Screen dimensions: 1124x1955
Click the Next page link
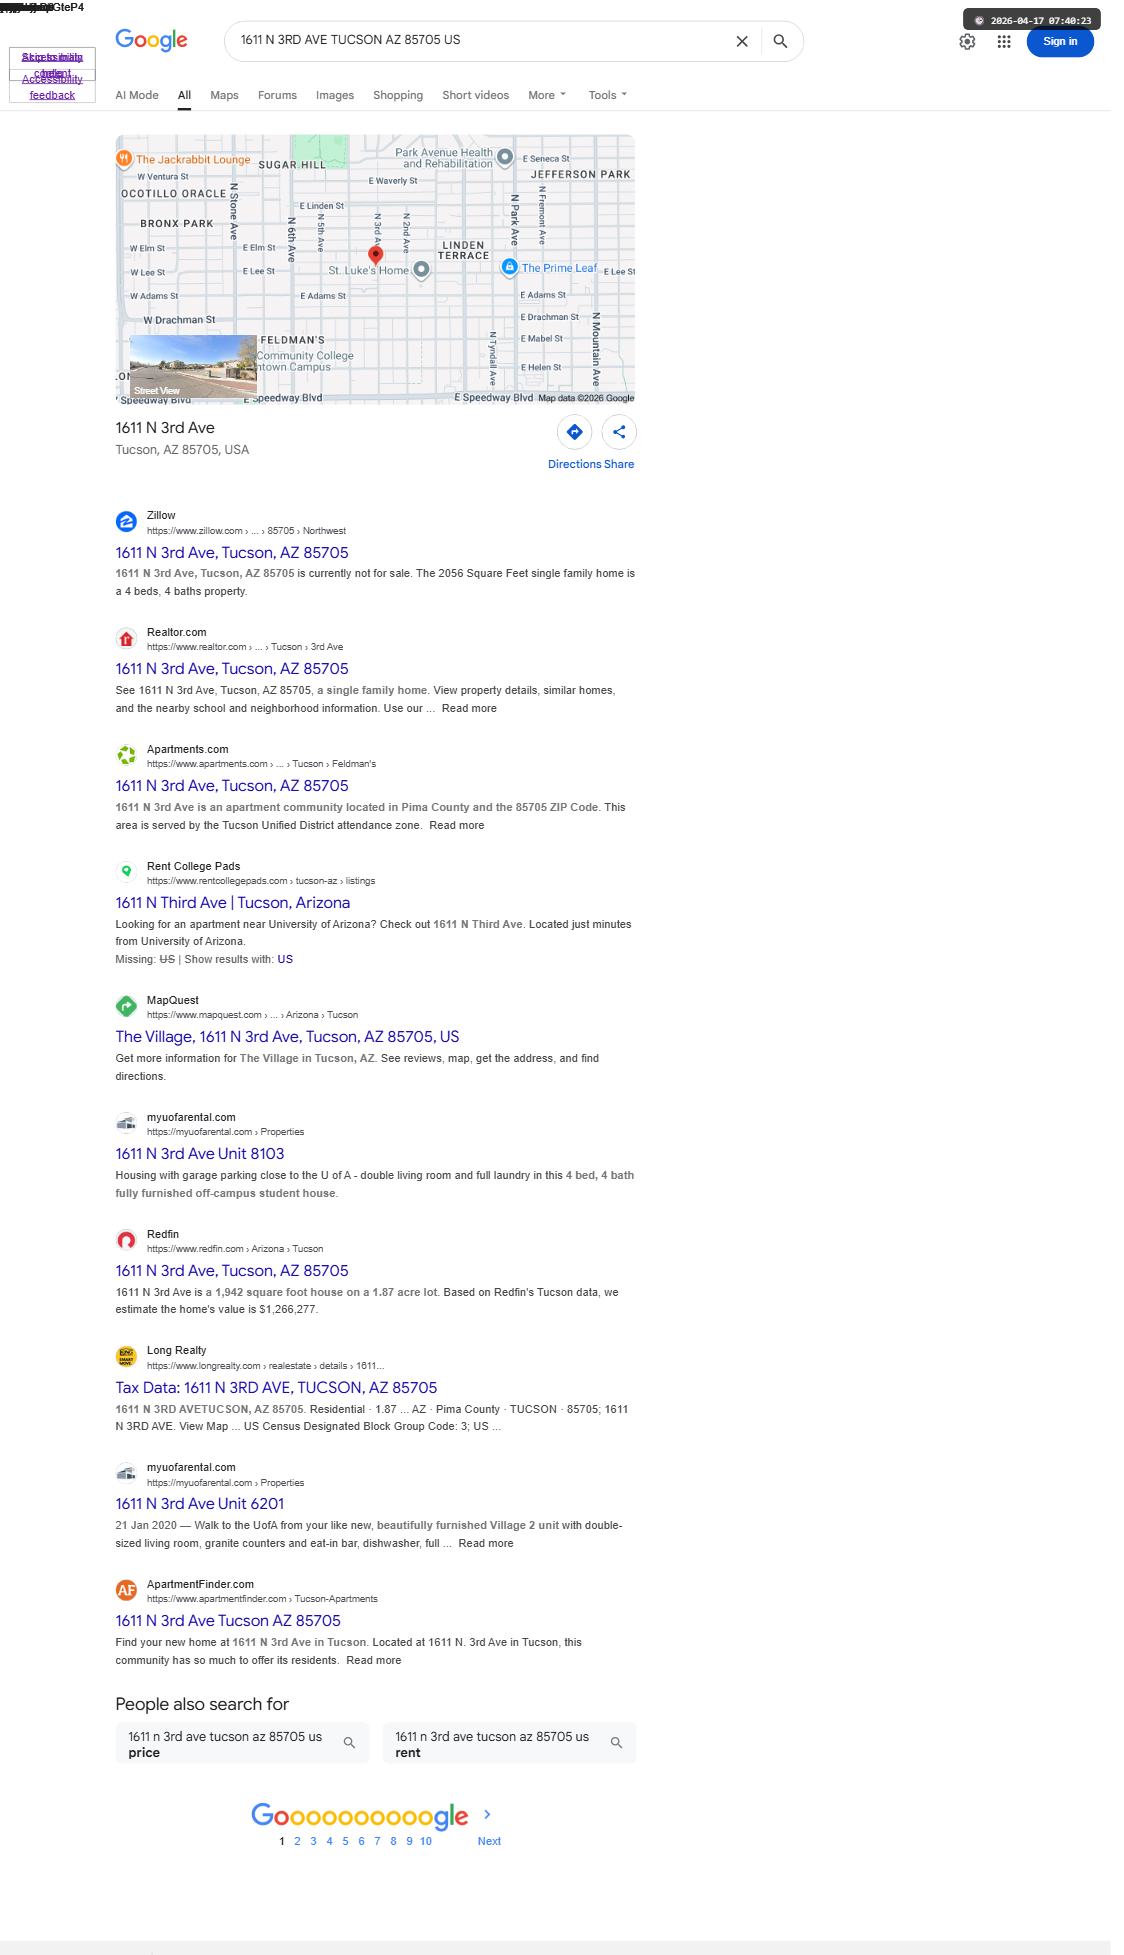click(x=489, y=1841)
